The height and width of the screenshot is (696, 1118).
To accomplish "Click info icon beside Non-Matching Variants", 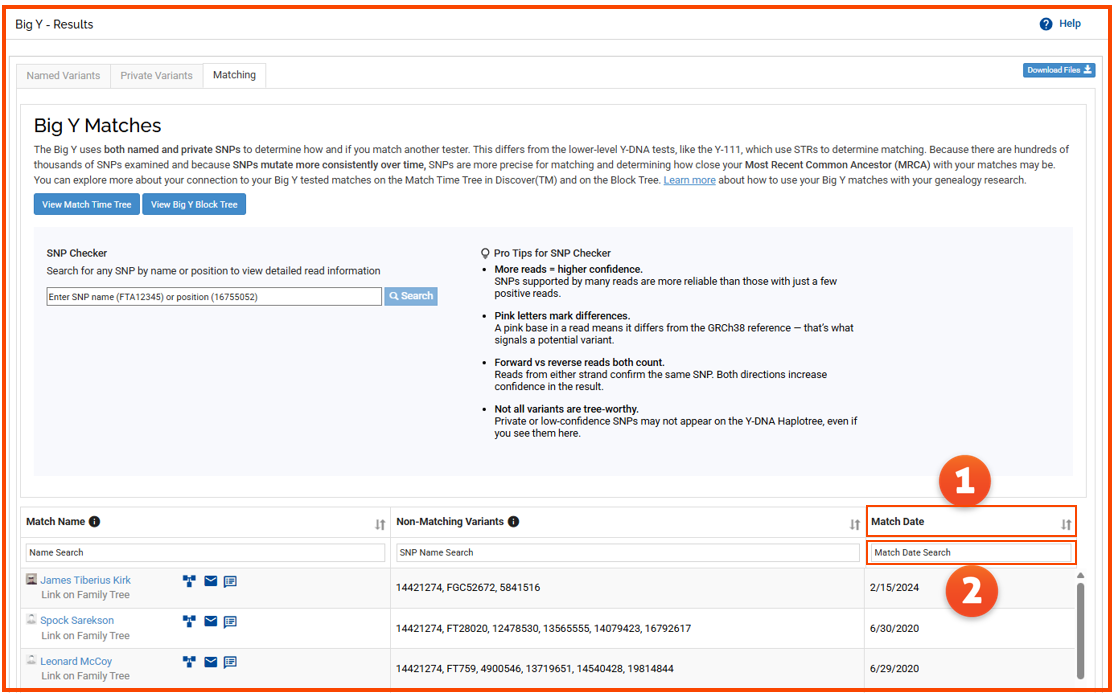I will [513, 522].
